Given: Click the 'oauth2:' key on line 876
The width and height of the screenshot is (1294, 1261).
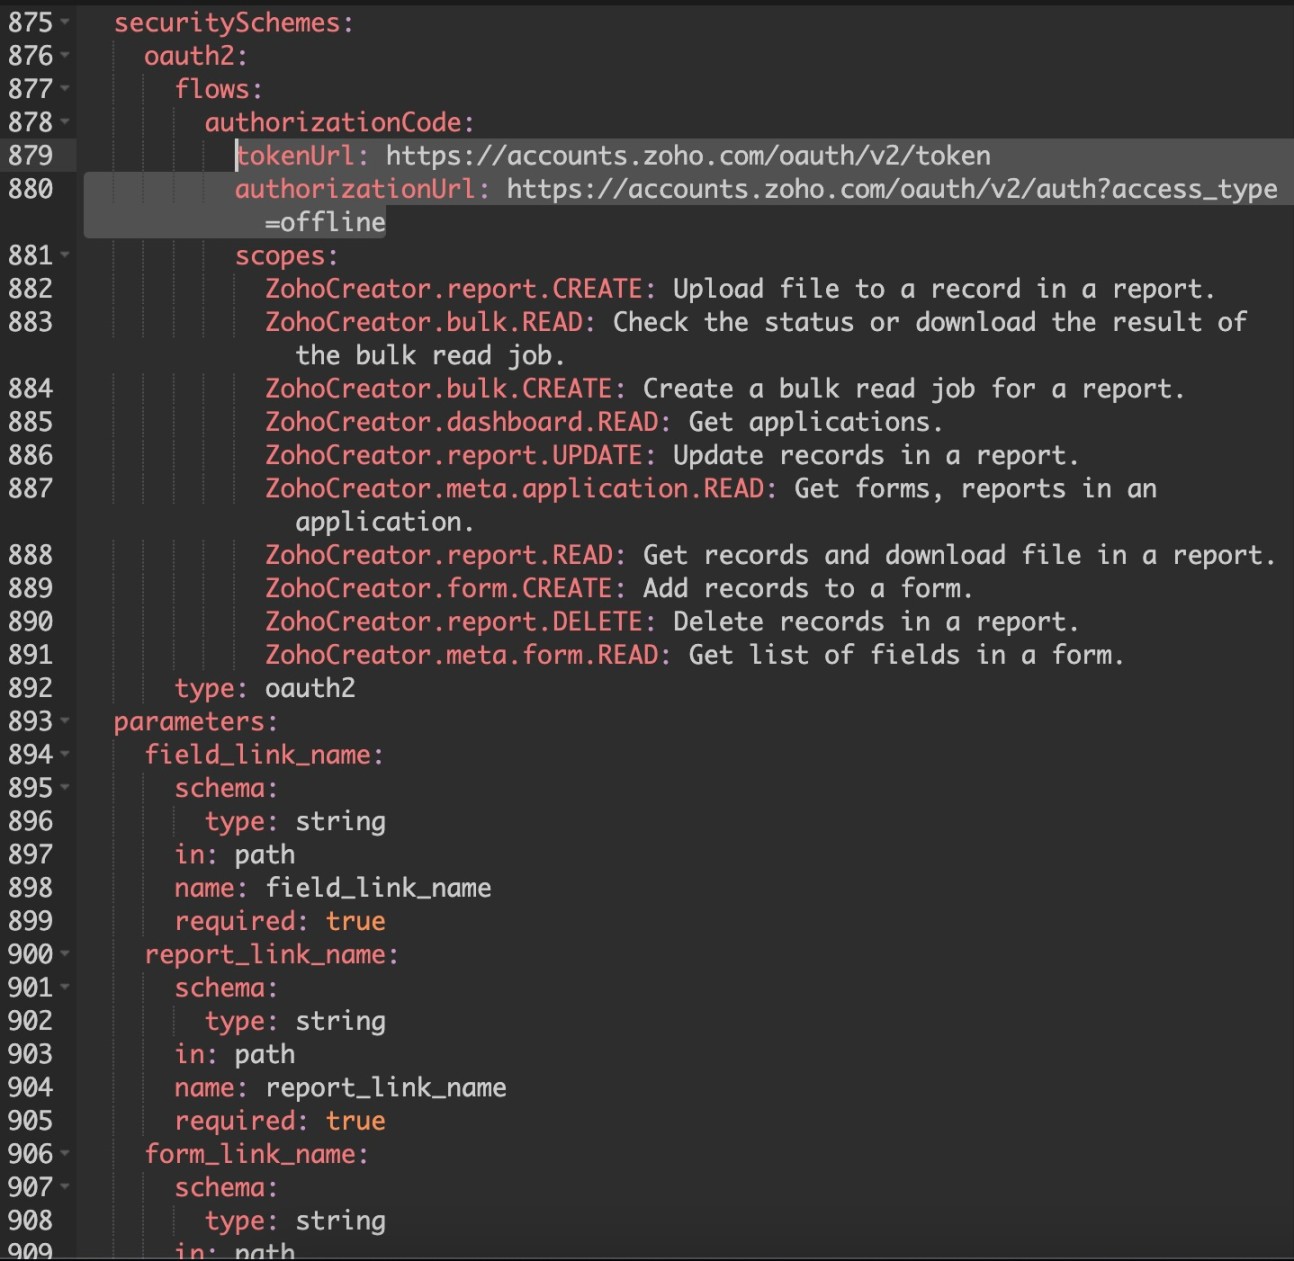Looking at the screenshot, I should coord(196,56).
